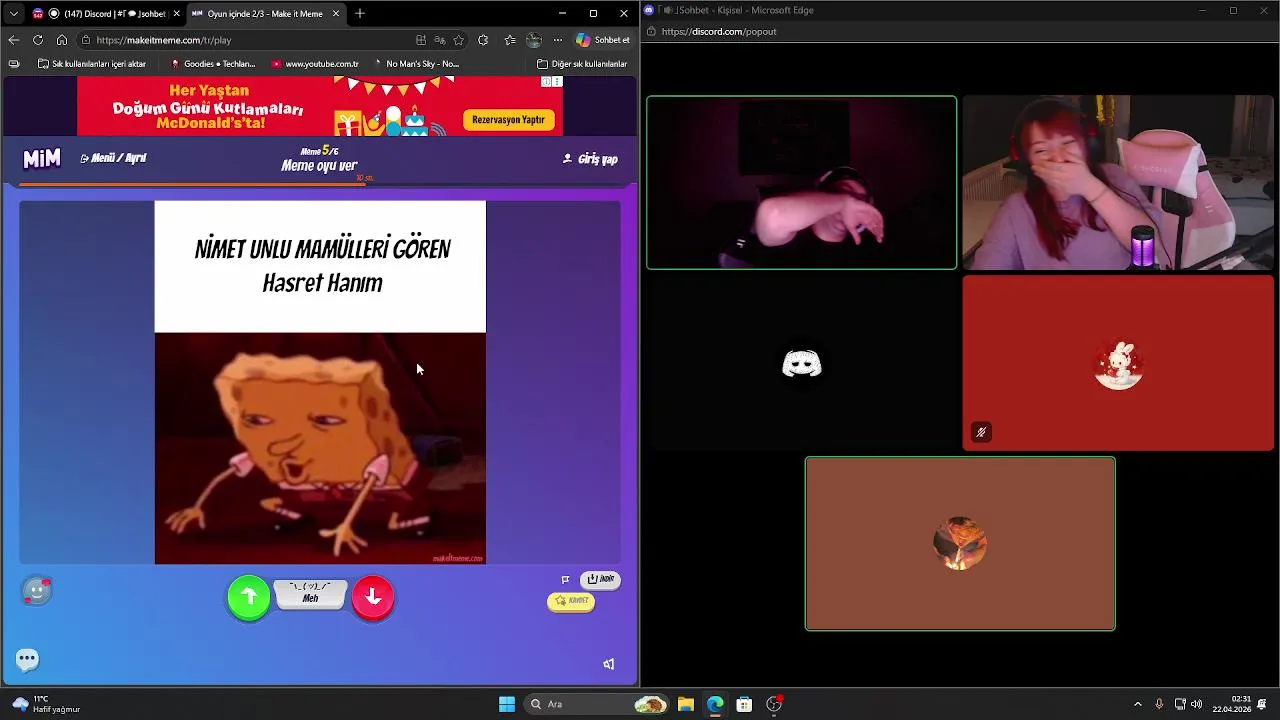Close the Make it Meme tab

point(336,13)
